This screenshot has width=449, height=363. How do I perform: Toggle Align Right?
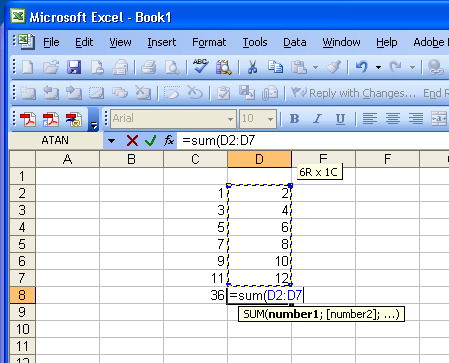416,119
